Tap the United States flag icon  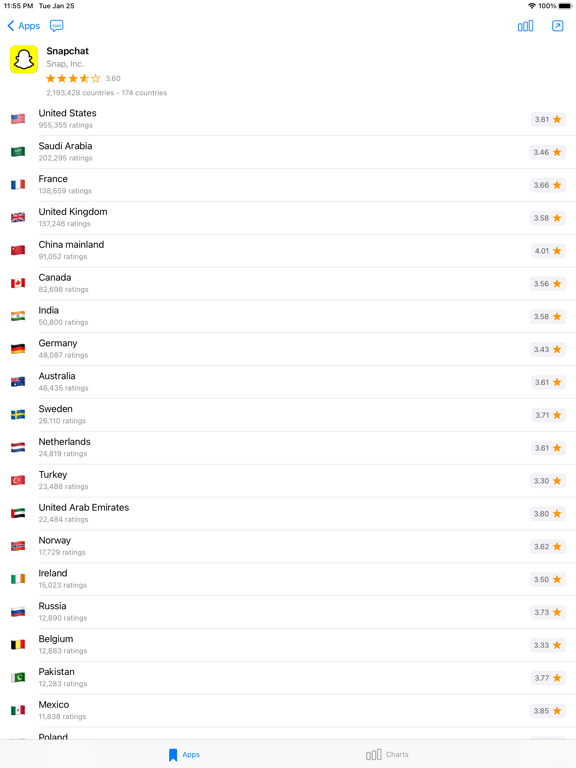coord(18,119)
